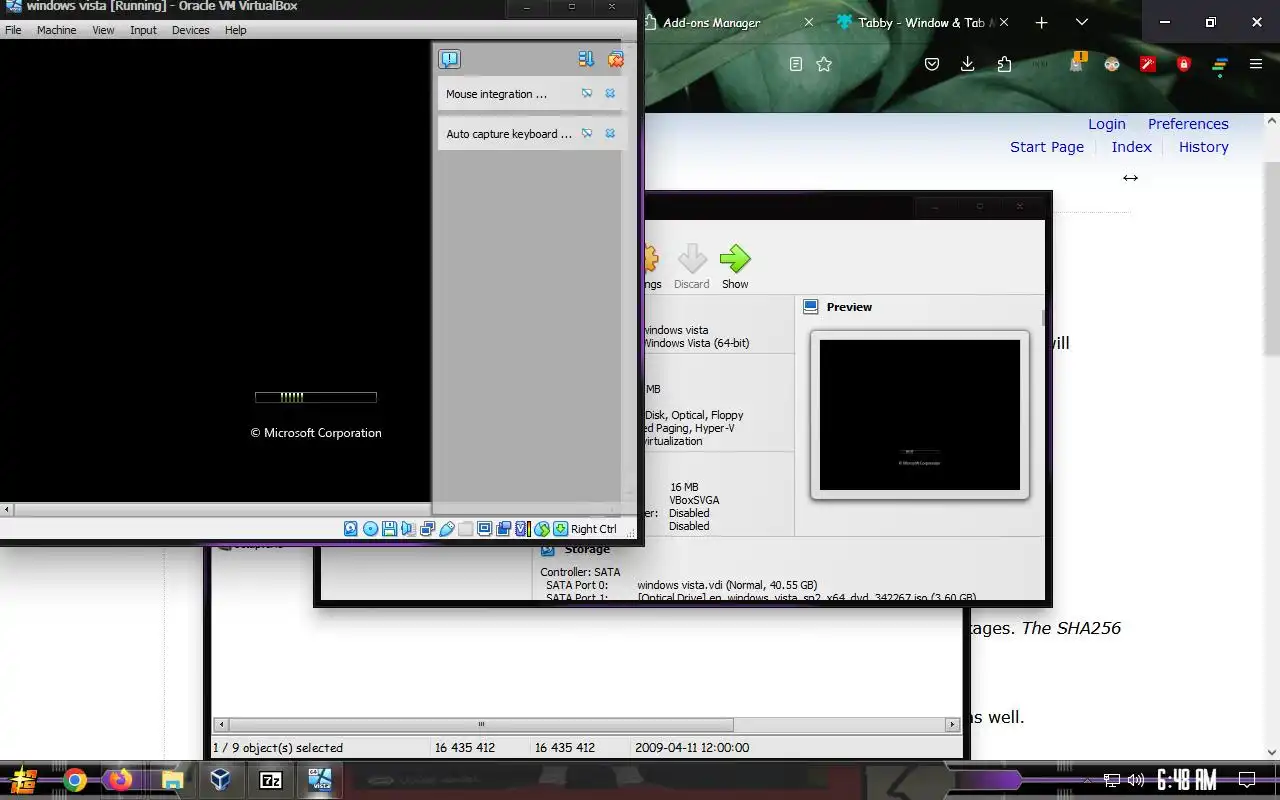Open the Firefox downloads panel
1280x800 pixels.
pyautogui.click(x=968, y=64)
